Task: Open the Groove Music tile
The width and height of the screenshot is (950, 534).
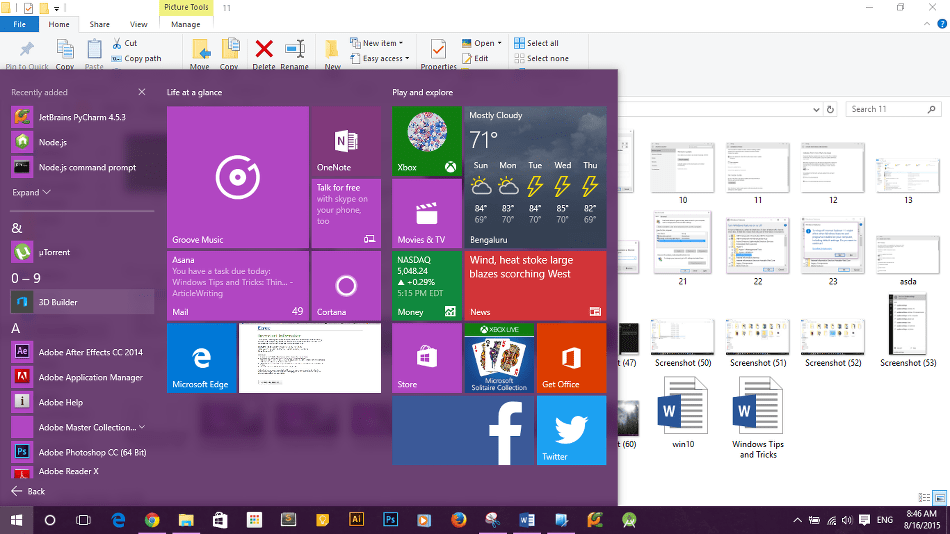Action: (x=237, y=177)
